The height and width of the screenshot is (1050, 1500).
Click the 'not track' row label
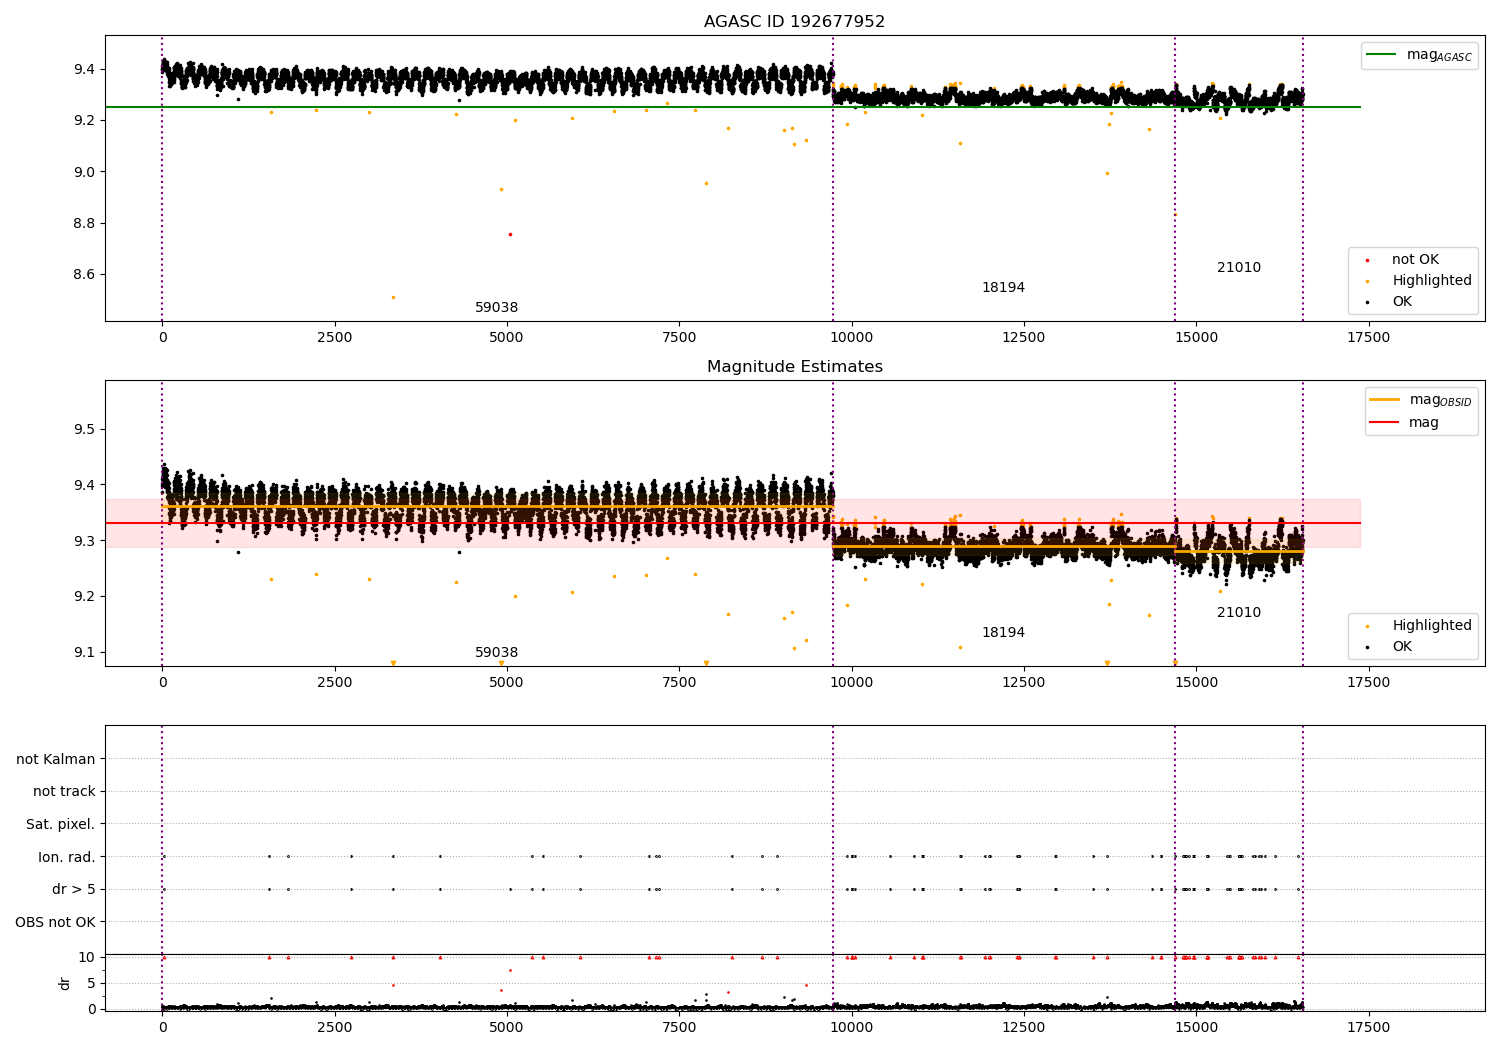point(64,792)
